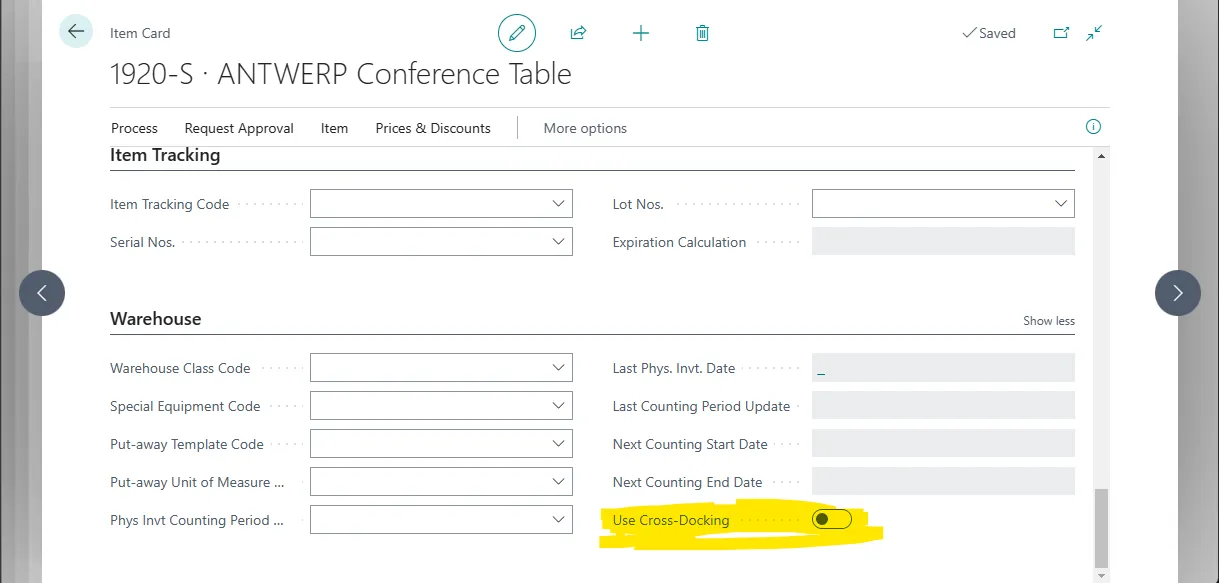Image resolution: width=1219 pixels, height=583 pixels.
Task: Click Next Counting End Date field
Action: 943,482
